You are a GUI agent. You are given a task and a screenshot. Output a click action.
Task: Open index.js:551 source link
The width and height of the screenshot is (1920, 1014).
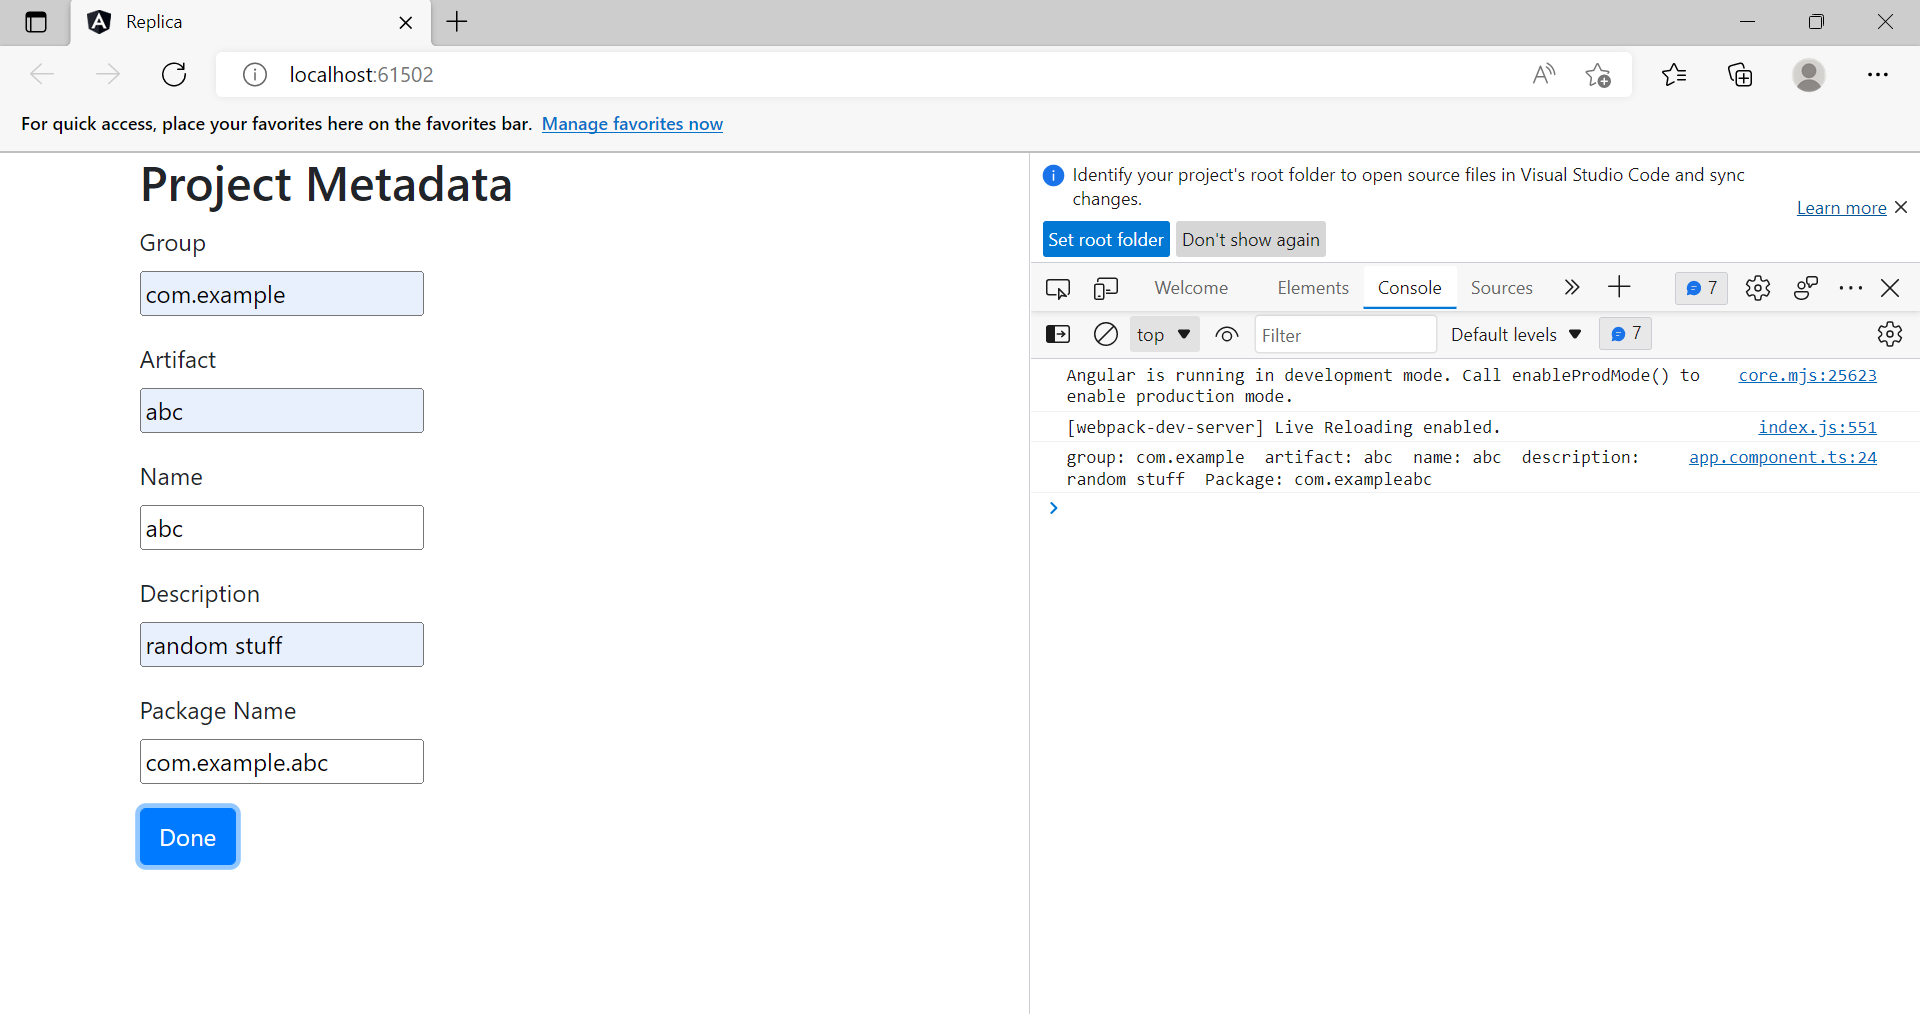[x=1817, y=427]
